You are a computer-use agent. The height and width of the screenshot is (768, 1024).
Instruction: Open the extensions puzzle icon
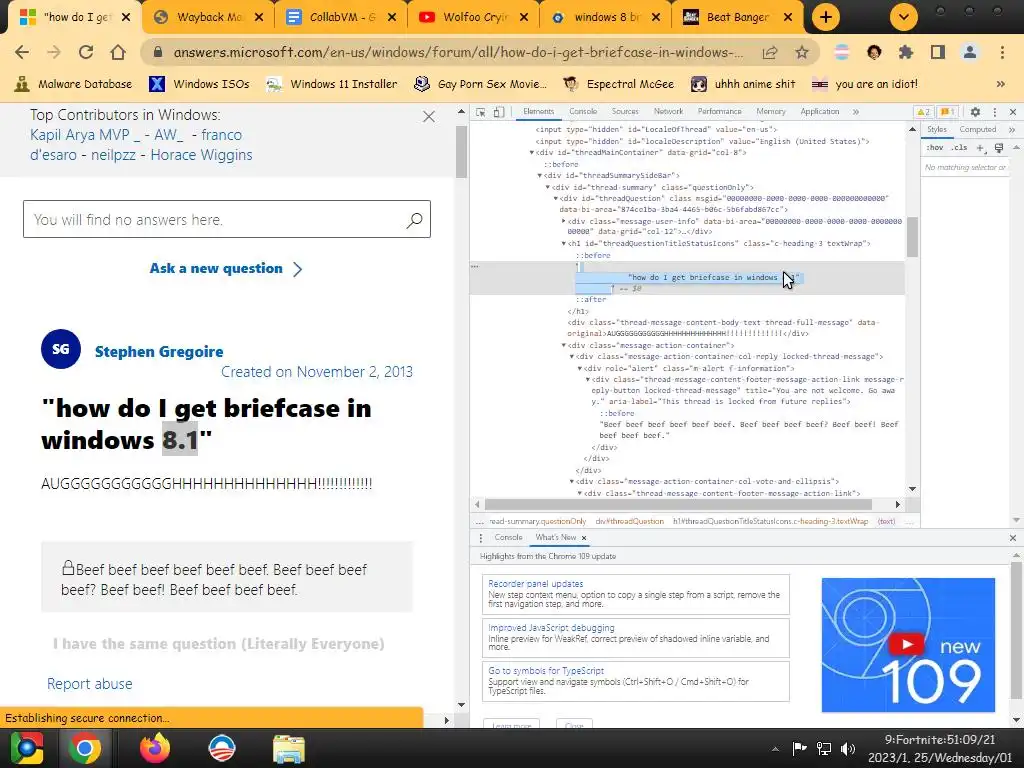[906, 52]
